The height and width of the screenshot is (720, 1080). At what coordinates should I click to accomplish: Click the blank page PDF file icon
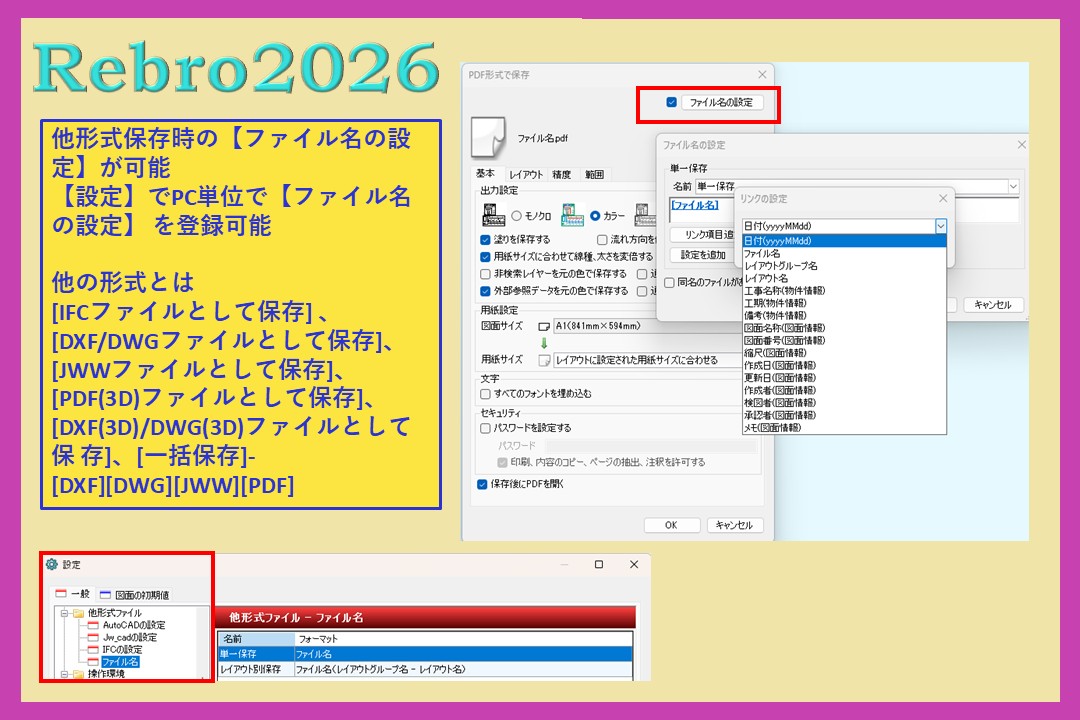pyautogui.click(x=488, y=137)
